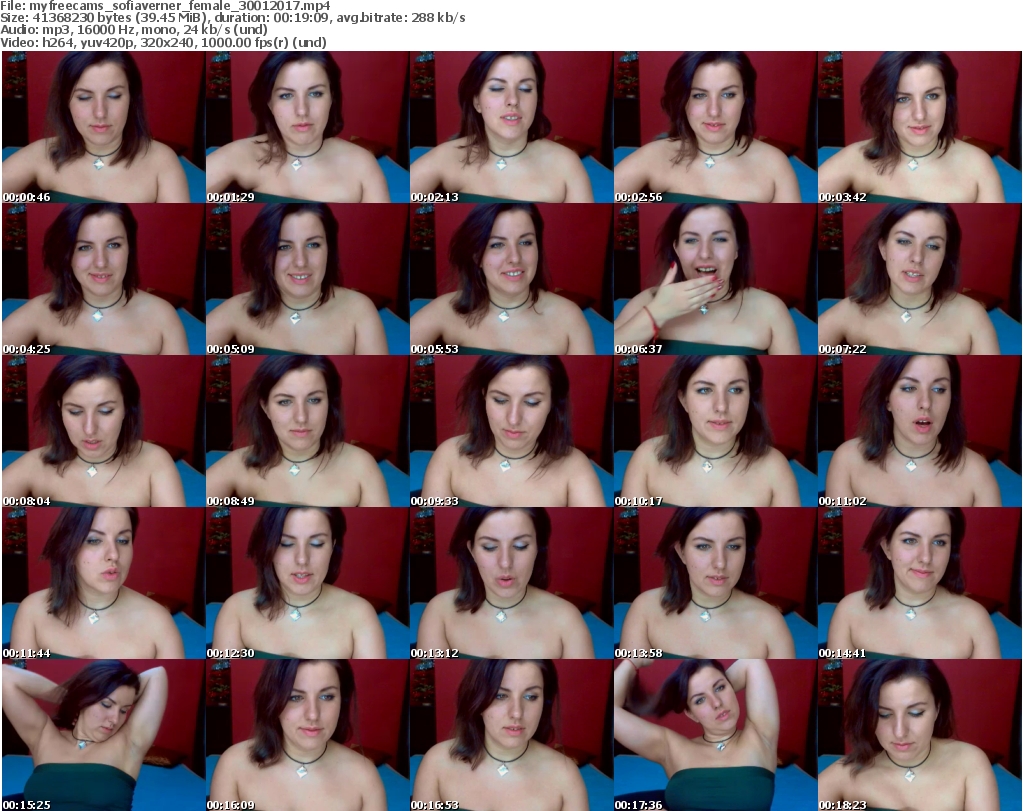Click the 'Audio: mp3, 16000 Hz' line
This screenshot has height=811, width=1024.
pyautogui.click(x=134, y=30)
